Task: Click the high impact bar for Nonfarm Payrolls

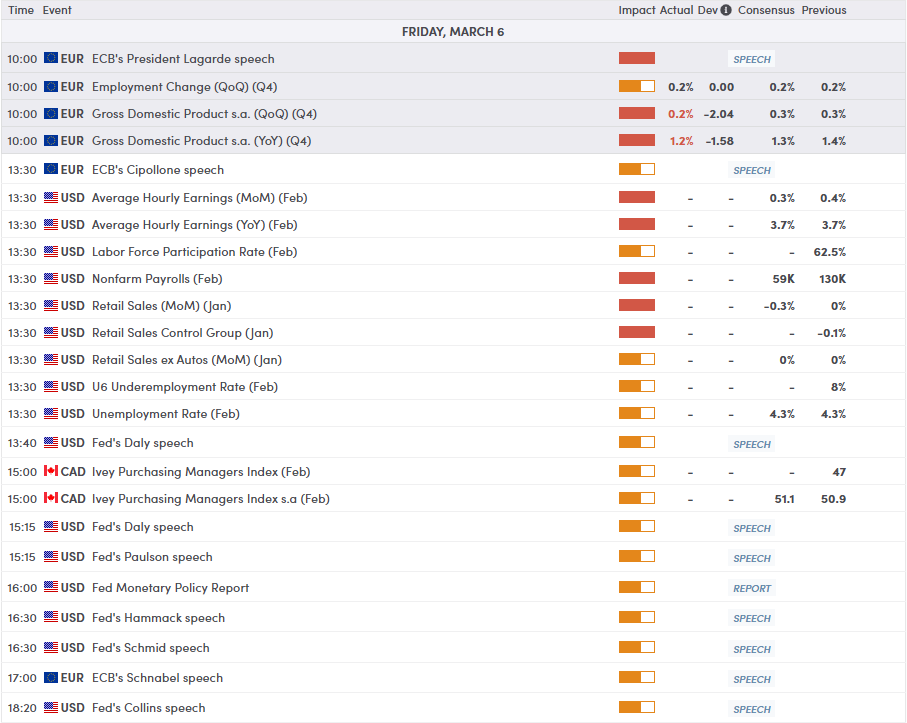Action: click(637, 278)
